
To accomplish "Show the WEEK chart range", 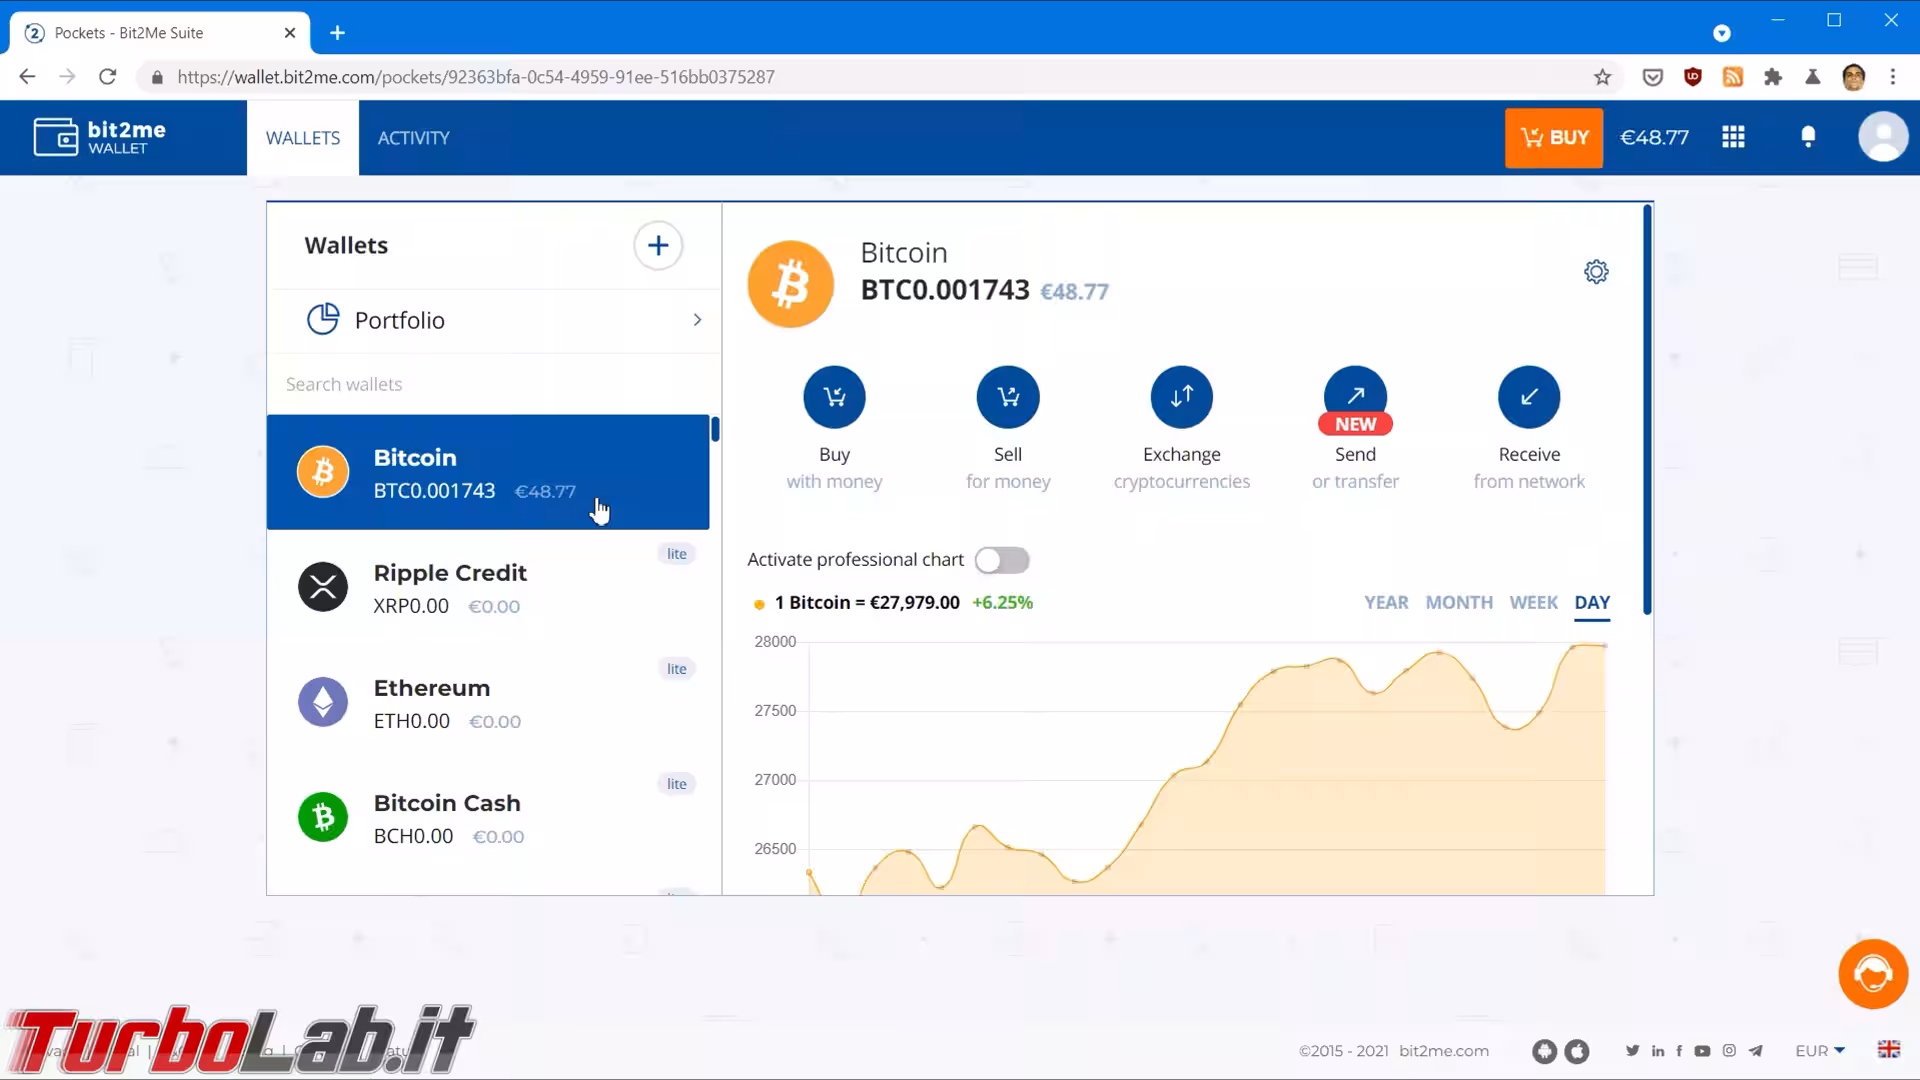I will coord(1533,603).
